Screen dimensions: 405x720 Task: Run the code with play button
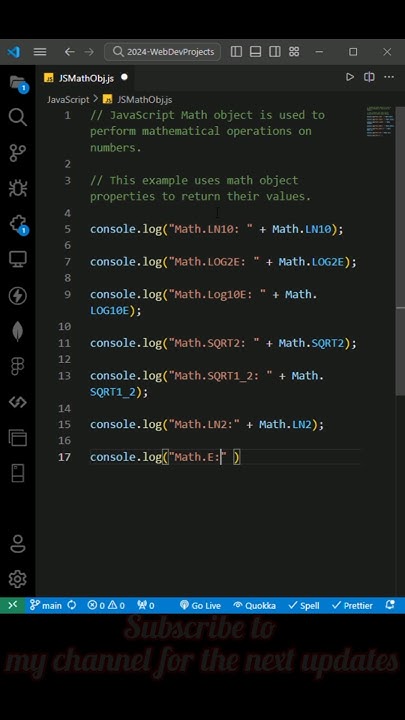coord(350,77)
